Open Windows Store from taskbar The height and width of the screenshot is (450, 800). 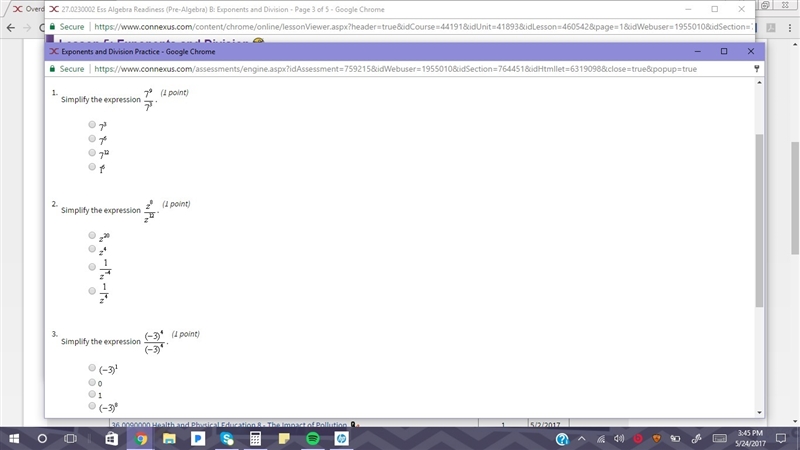(112, 439)
